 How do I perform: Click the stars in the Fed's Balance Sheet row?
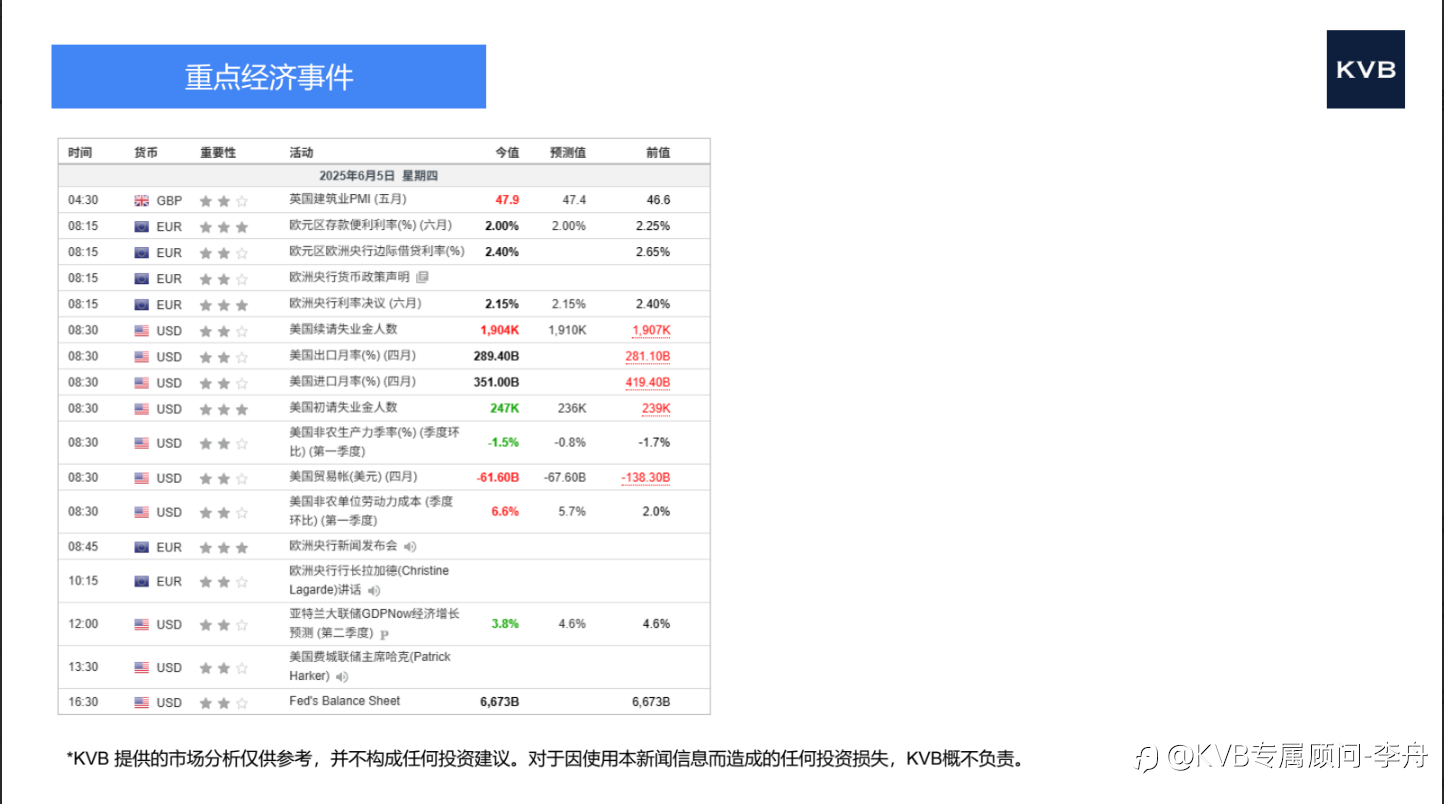[223, 703]
